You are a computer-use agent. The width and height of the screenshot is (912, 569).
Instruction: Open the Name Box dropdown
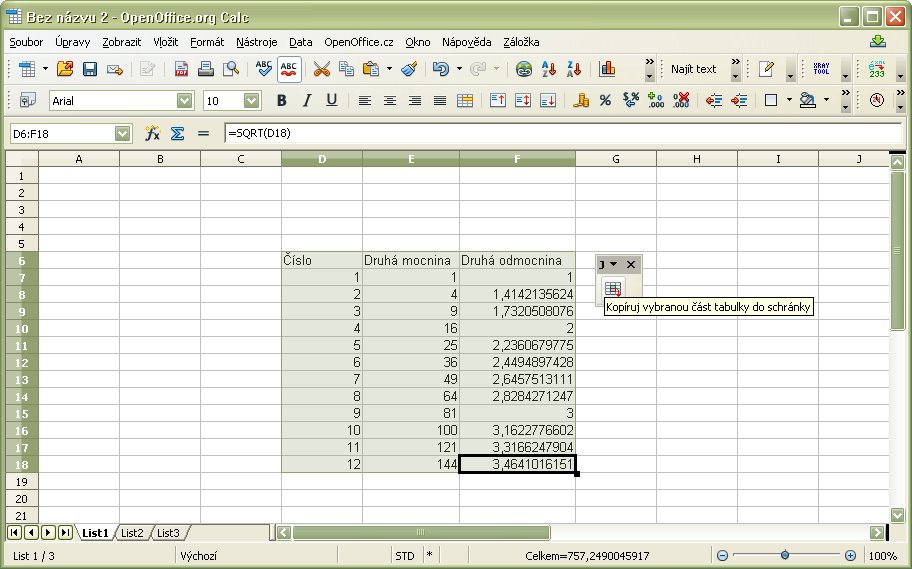coord(123,133)
